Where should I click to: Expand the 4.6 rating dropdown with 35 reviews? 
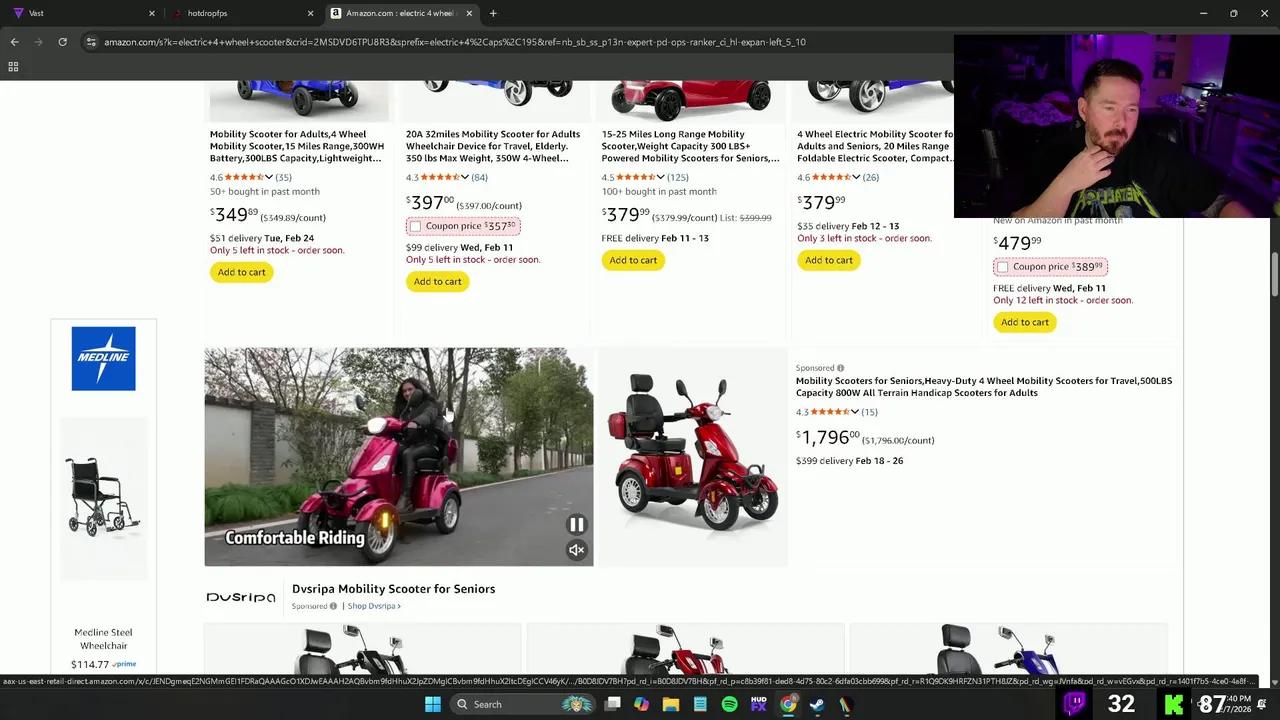point(268,177)
